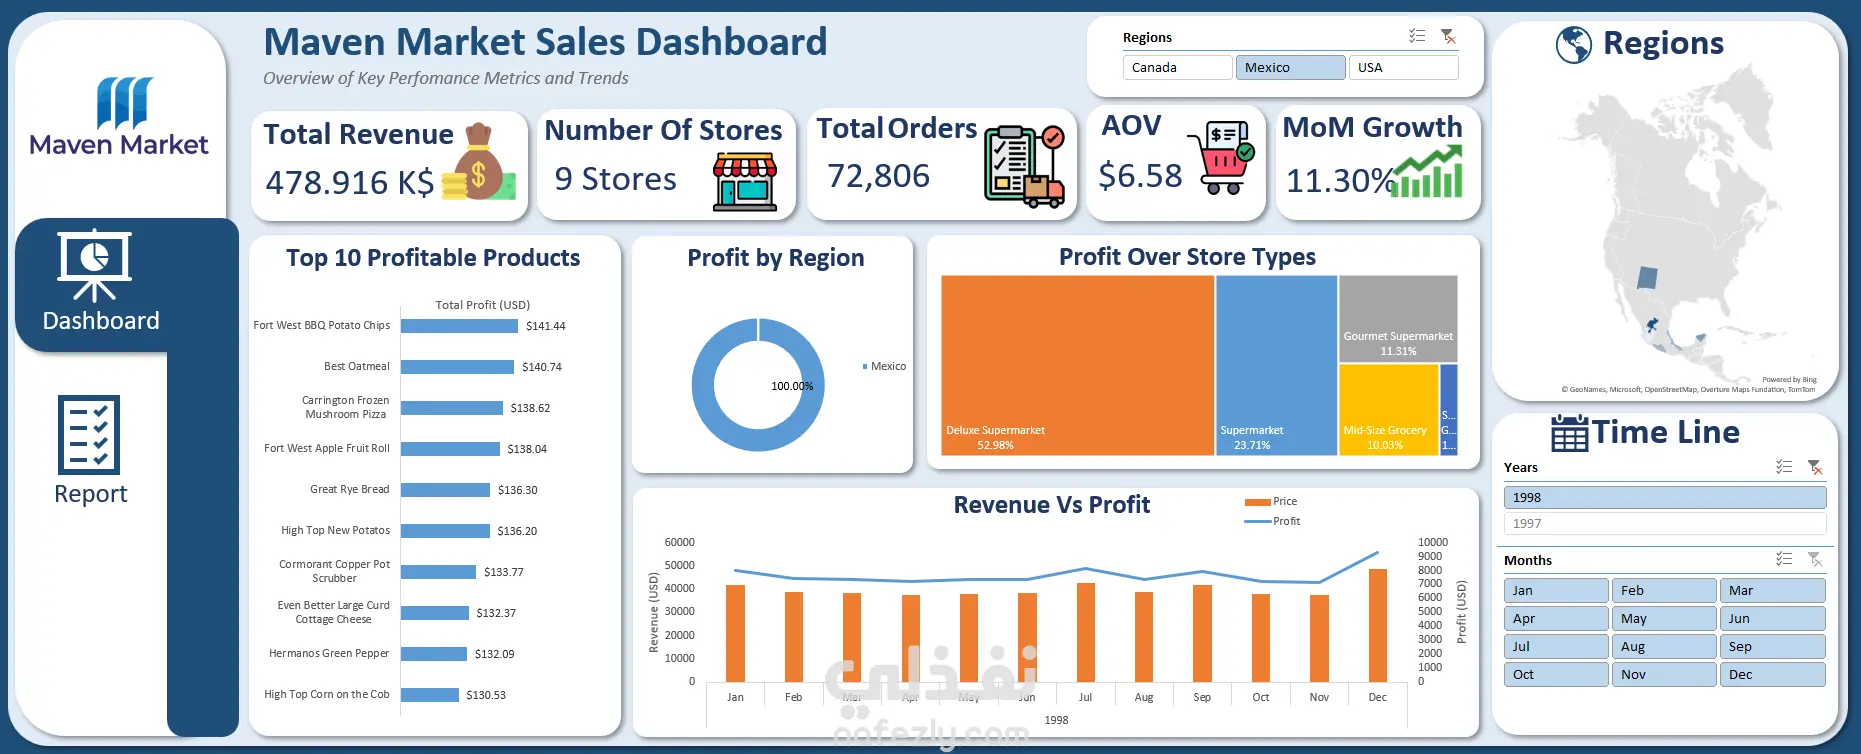Image resolution: width=1861 pixels, height=754 pixels.
Task: Click the Jan revenue bar
Action: (x=735, y=633)
